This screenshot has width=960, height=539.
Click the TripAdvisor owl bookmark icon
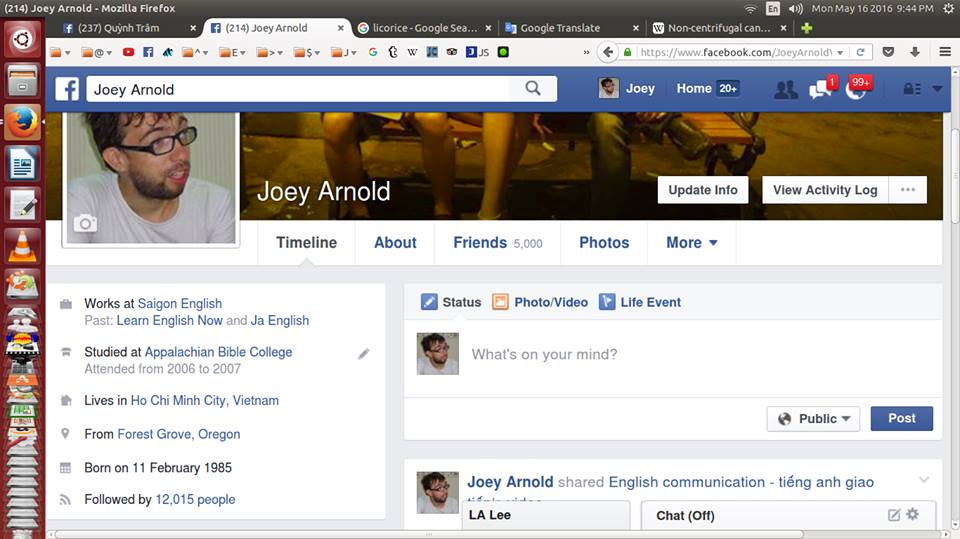452,52
